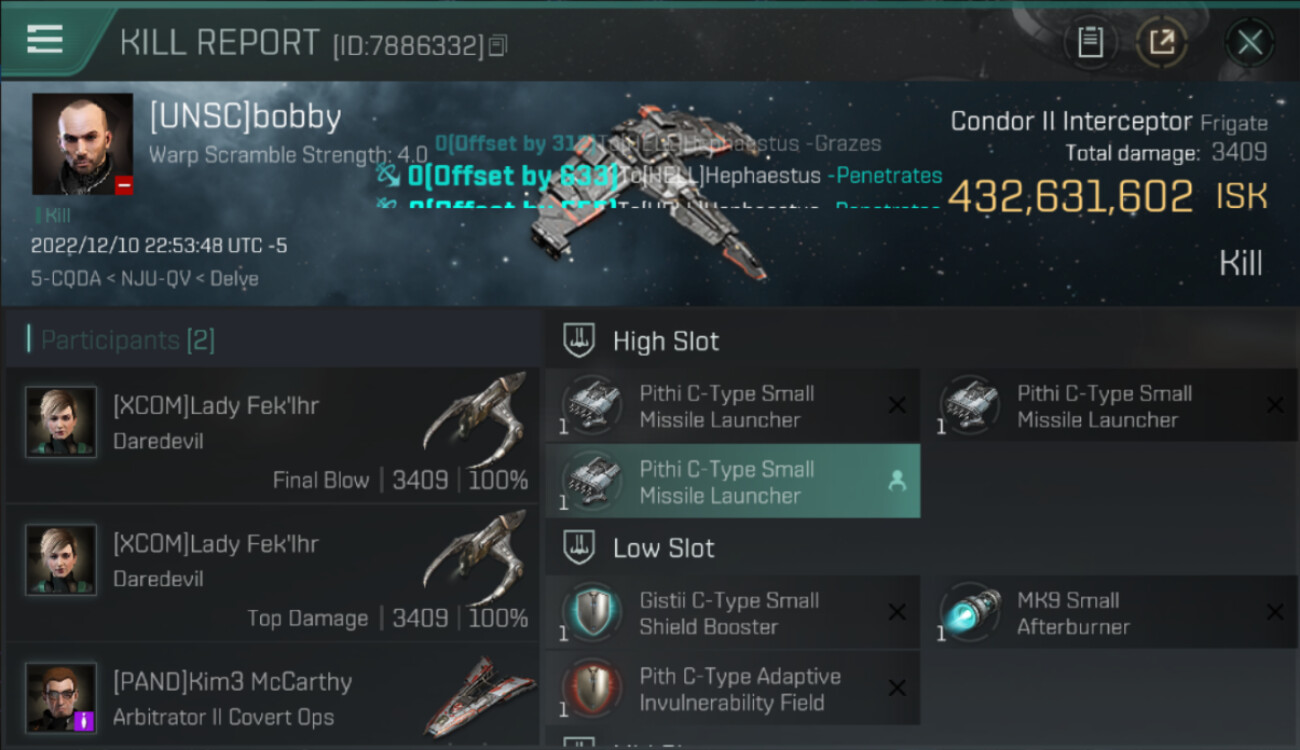The width and height of the screenshot is (1300, 750).
Task: View bobby's character portrait
Action: coord(82,144)
